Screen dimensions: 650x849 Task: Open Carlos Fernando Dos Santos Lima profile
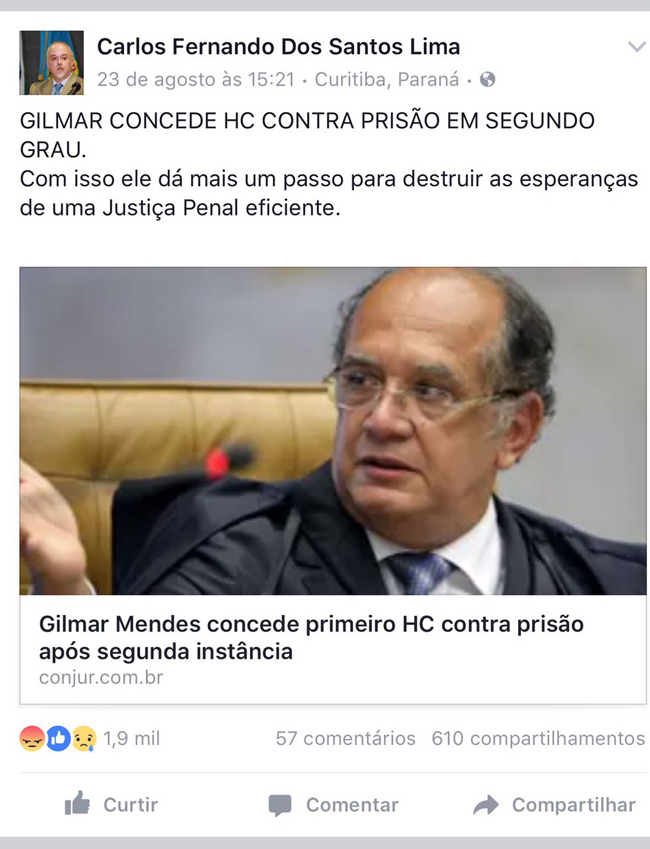tap(278, 47)
